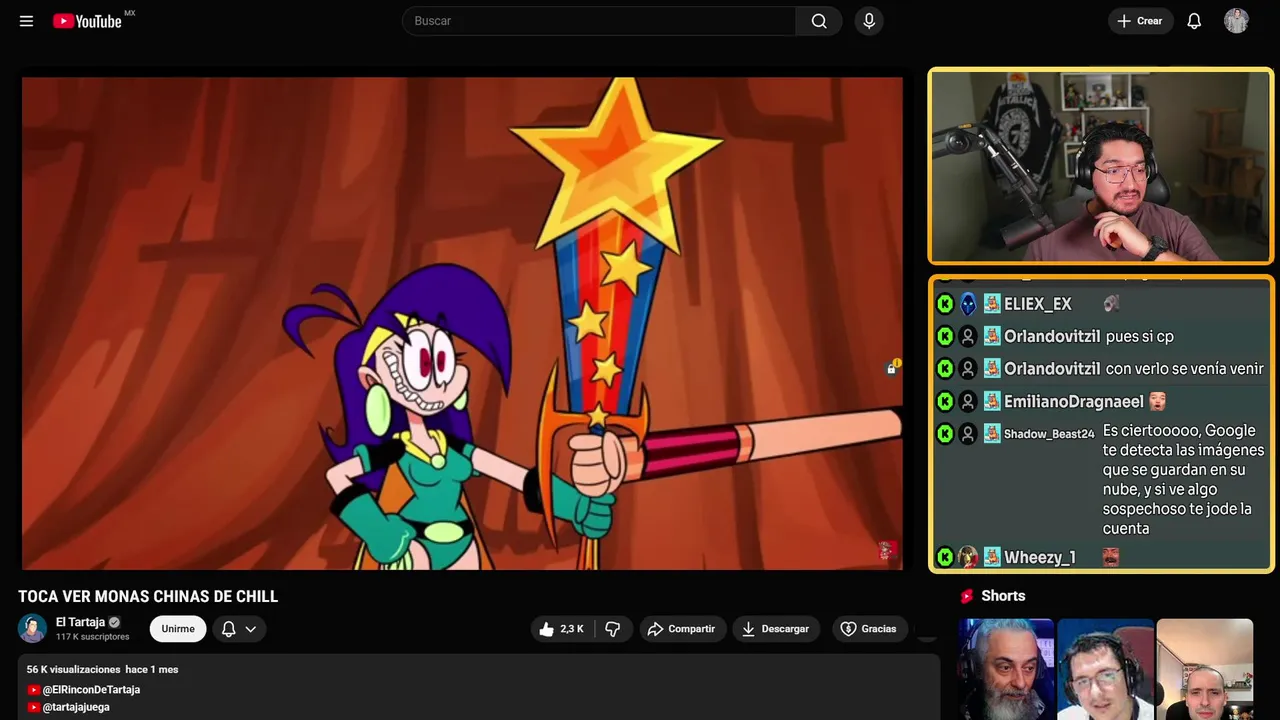Viewport: 1280px width, 720px height.
Task: Open the middle Shorts thumbnail with the glasses
Action: coord(1105,669)
